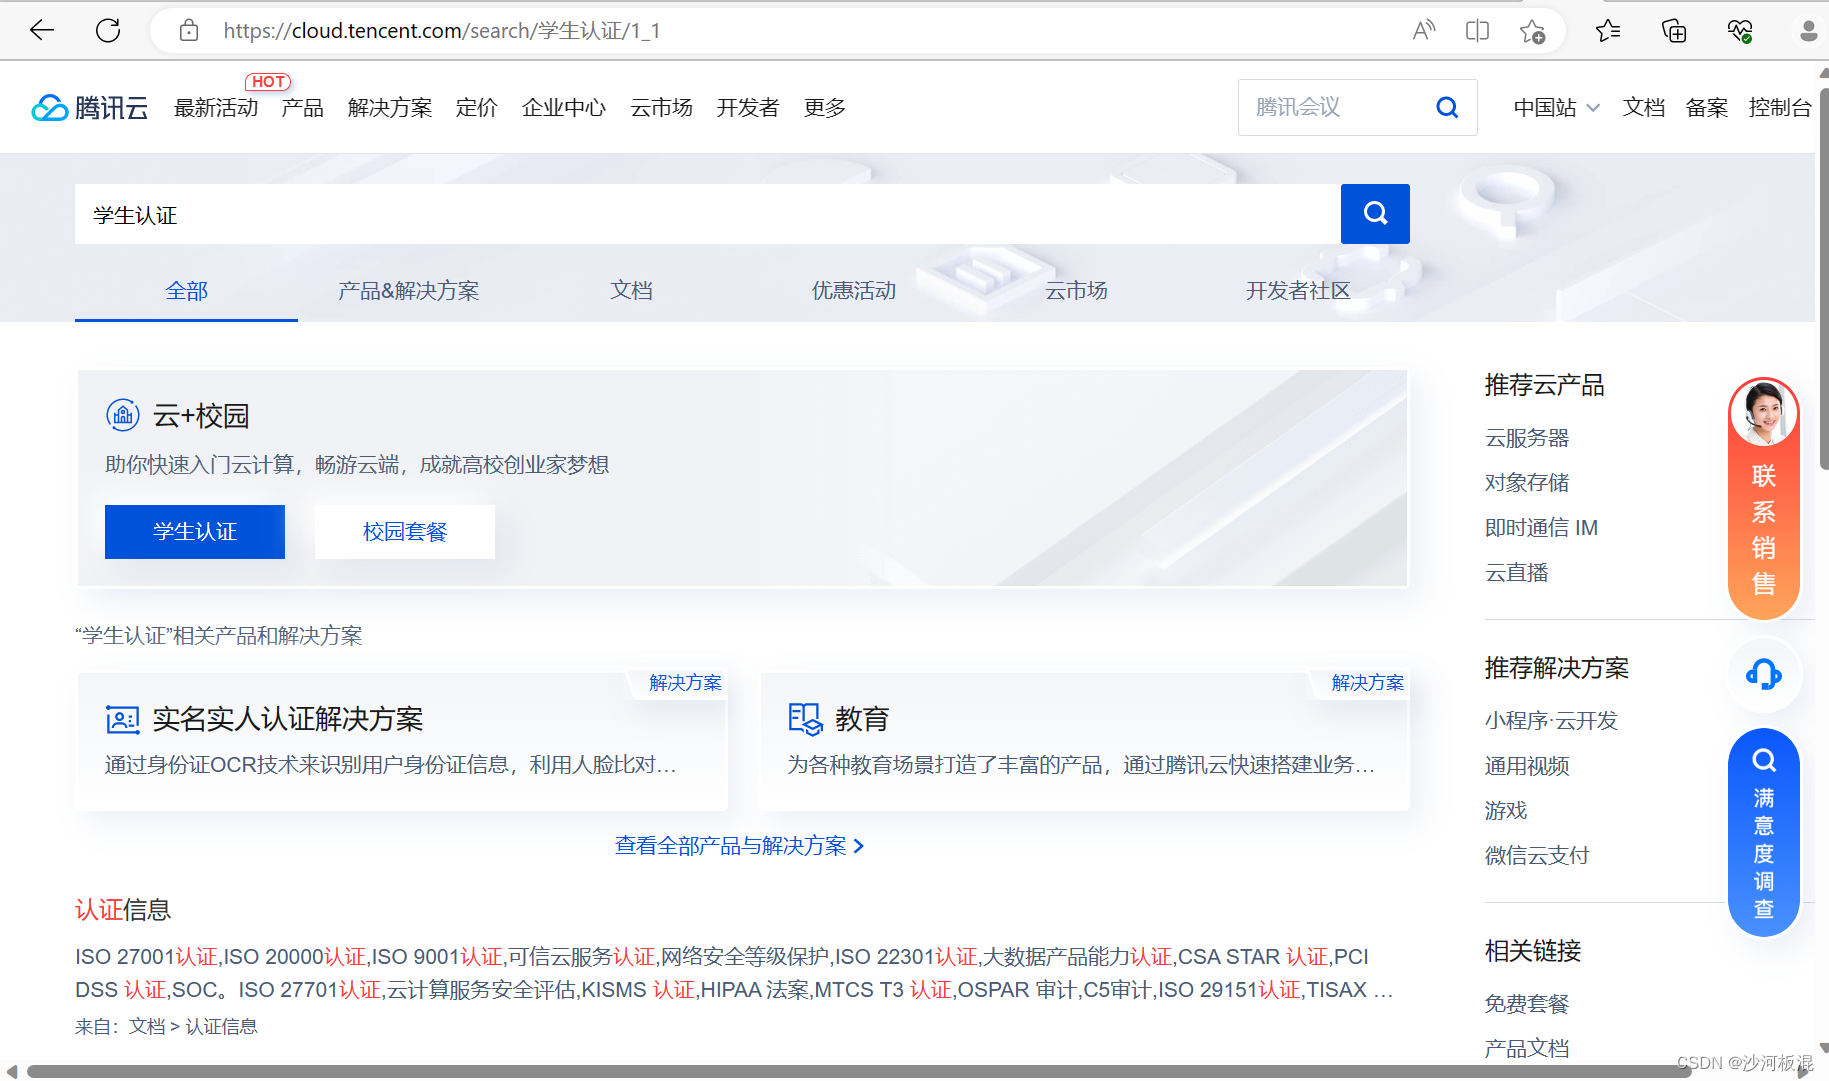Open the 开发者 menu item
This screenshot has height=1081, width=1829.
click(x=748, y=107)
